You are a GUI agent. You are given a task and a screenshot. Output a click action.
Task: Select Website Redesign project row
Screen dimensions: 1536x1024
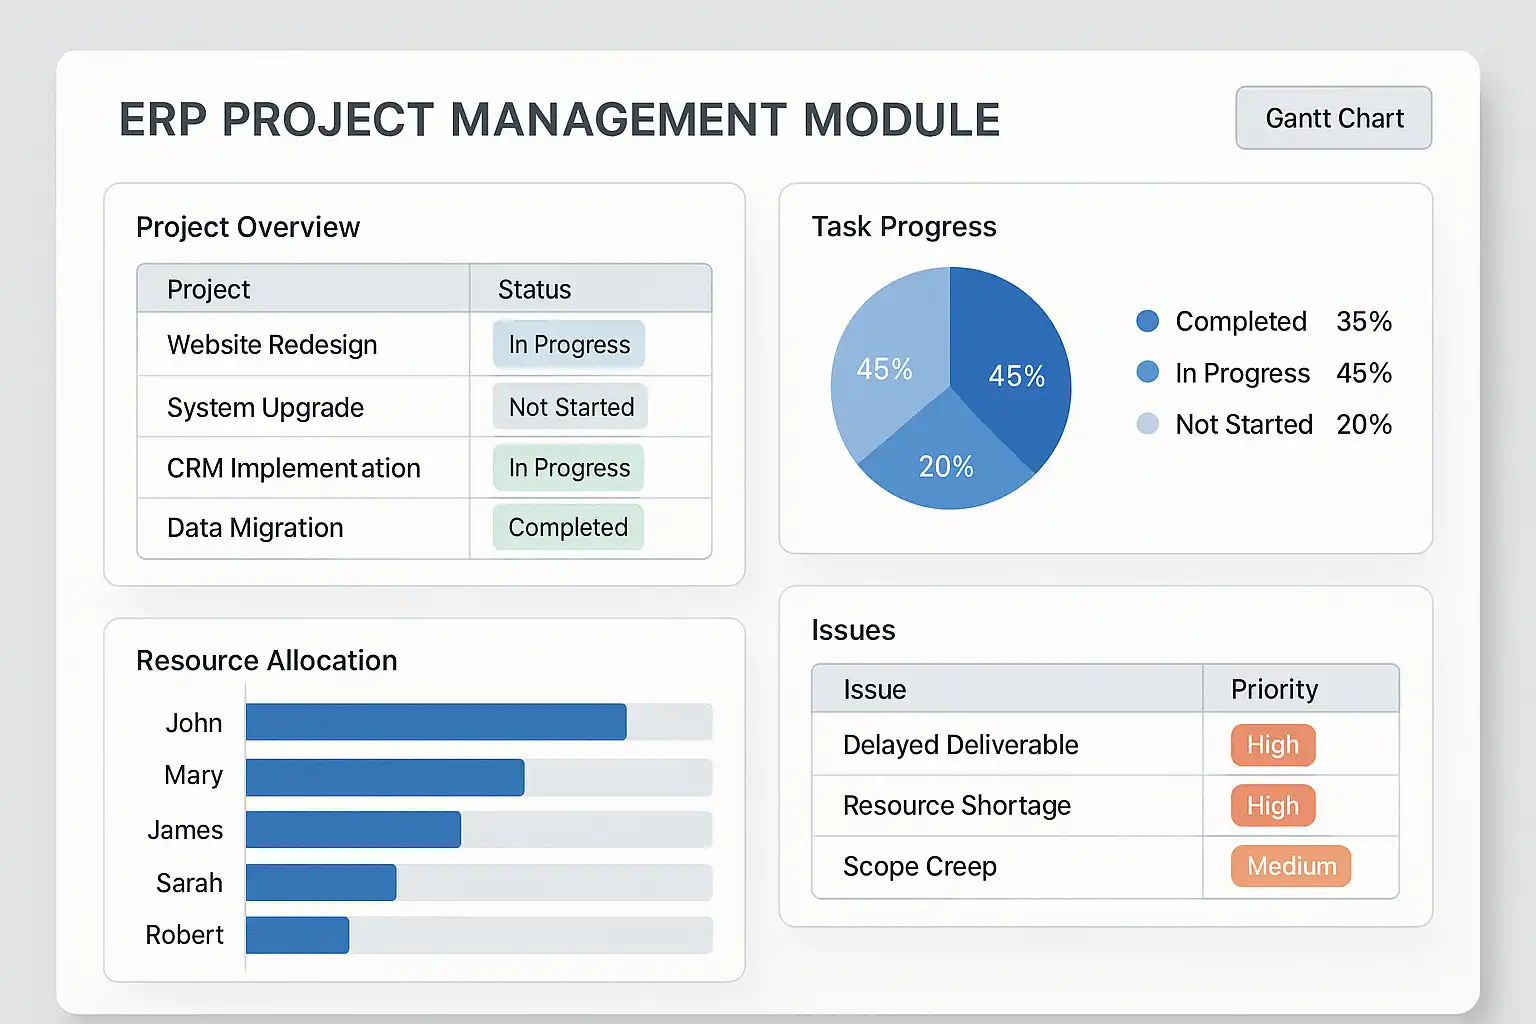click(x=272, y=345)
